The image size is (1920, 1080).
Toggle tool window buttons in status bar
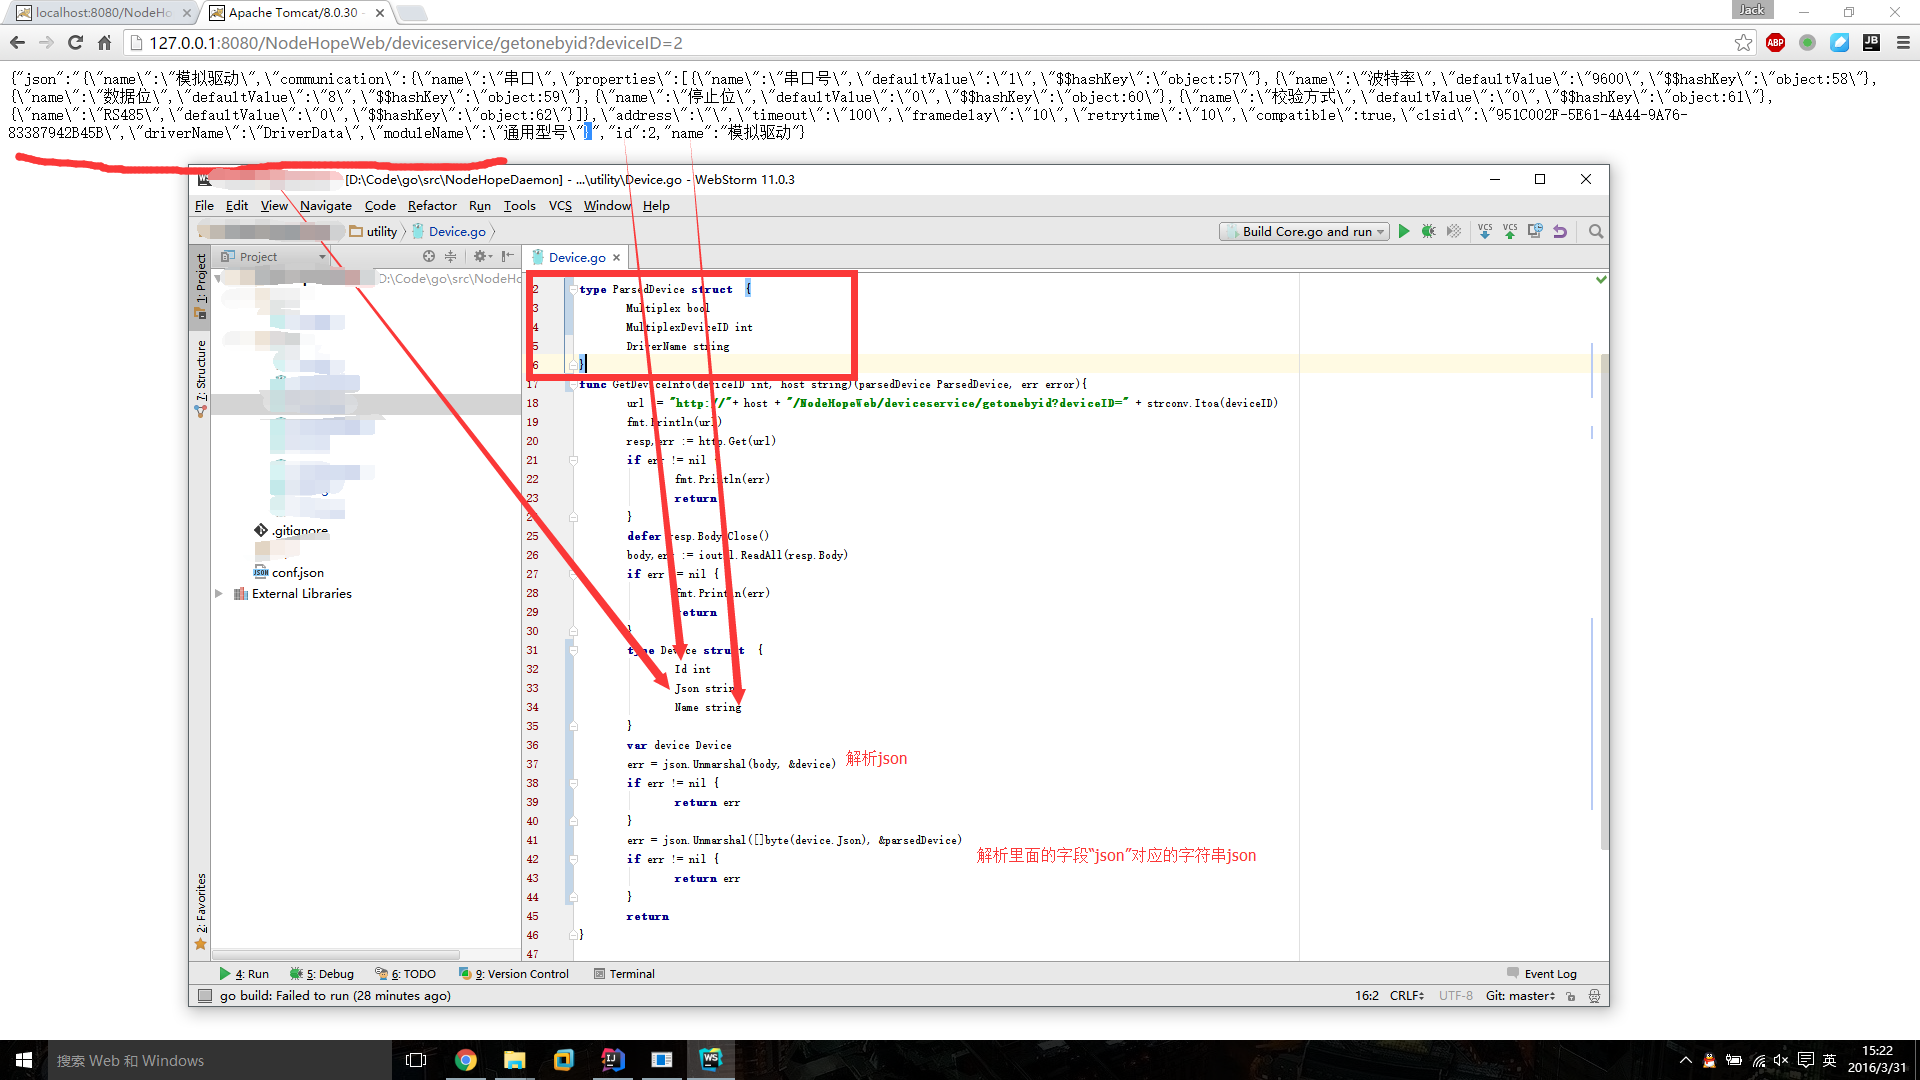[x=205, y=996]
